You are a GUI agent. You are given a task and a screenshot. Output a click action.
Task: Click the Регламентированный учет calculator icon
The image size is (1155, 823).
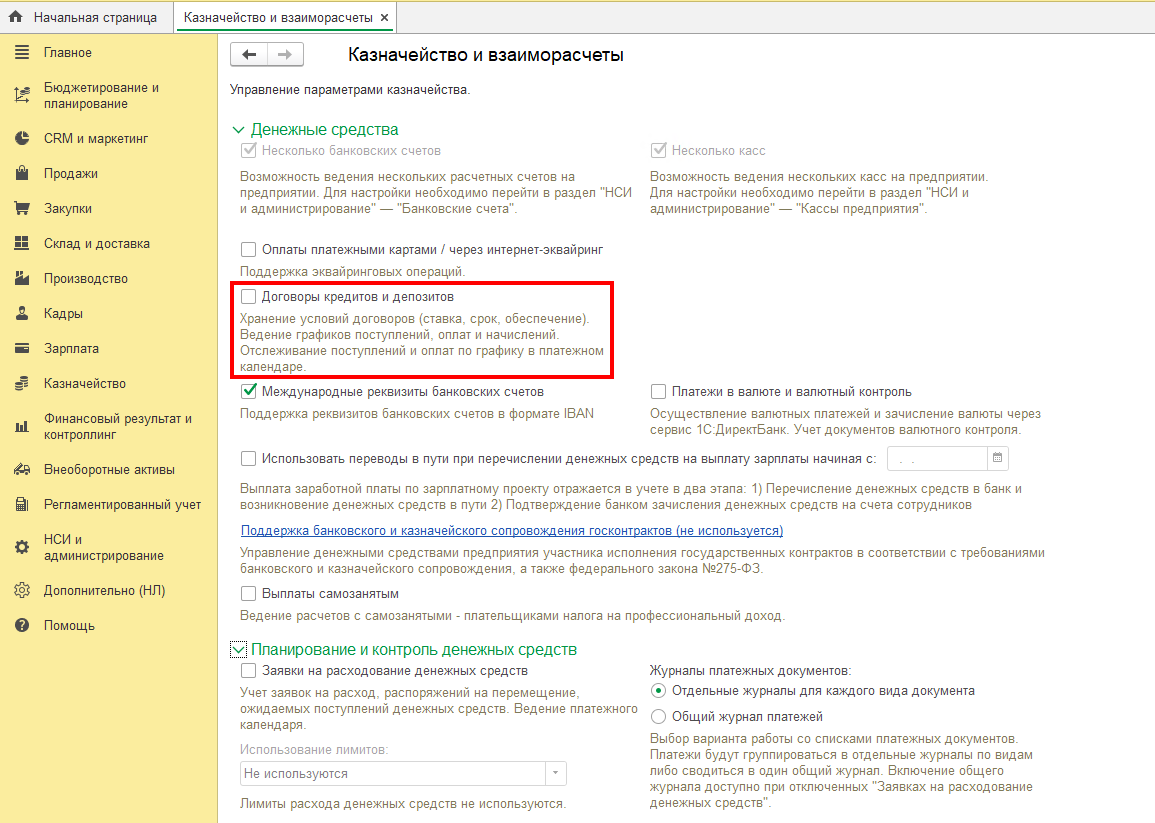tap(22, 505)
